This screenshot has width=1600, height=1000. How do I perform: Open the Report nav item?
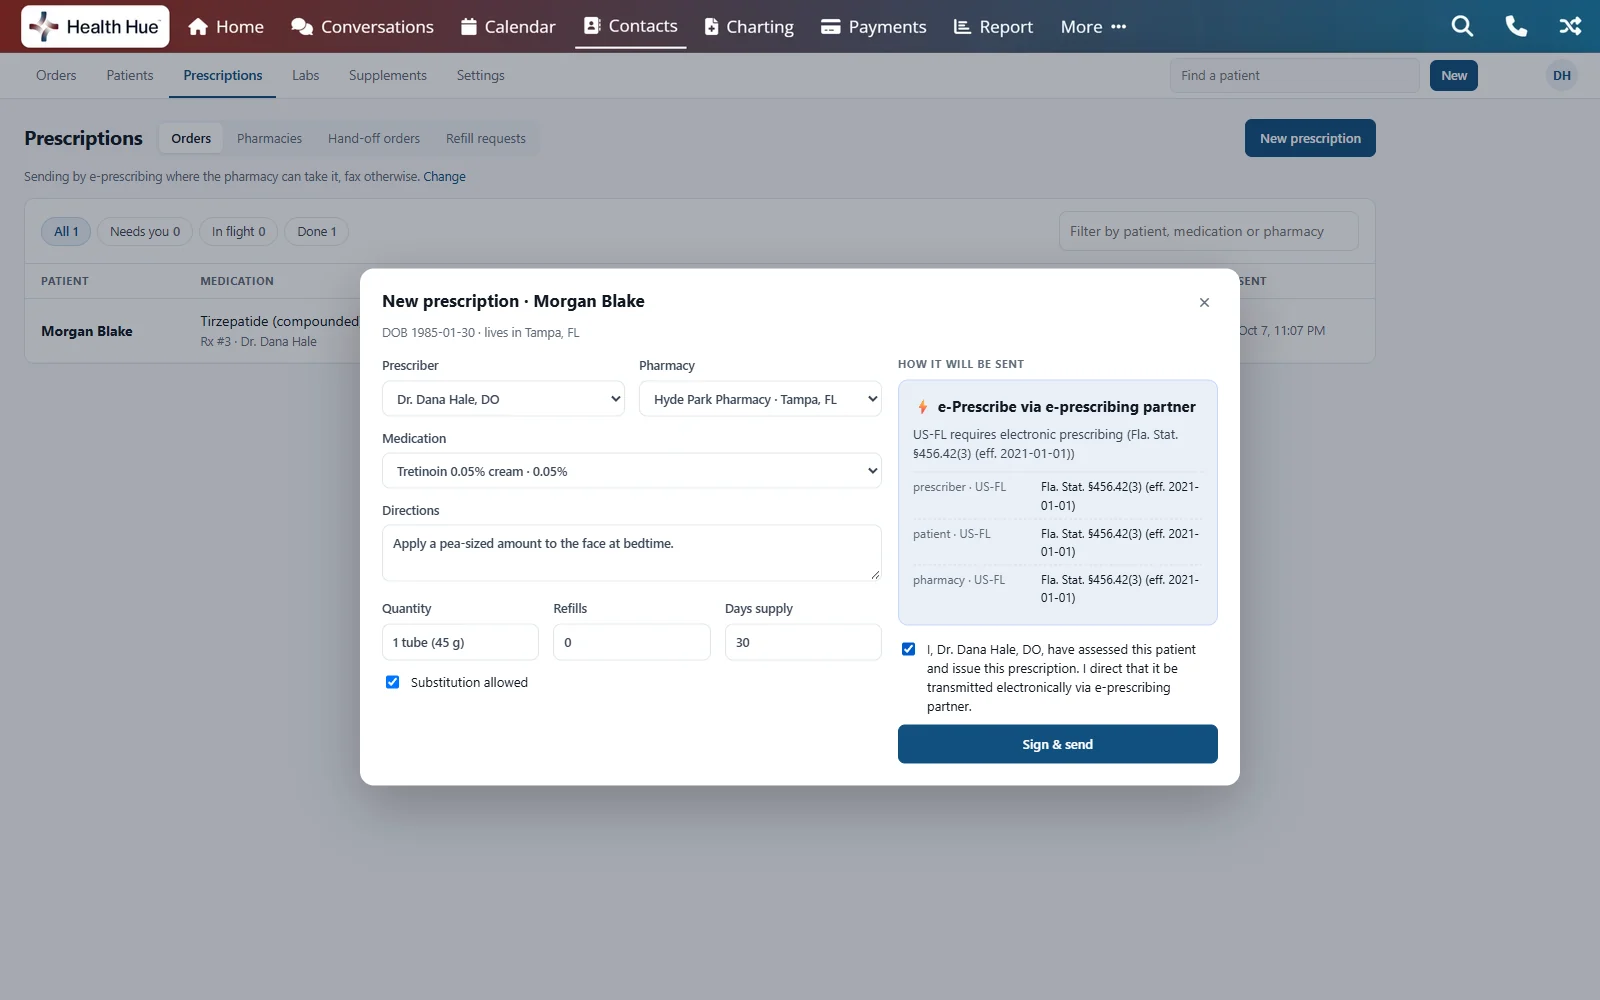(x=993, y=27)
